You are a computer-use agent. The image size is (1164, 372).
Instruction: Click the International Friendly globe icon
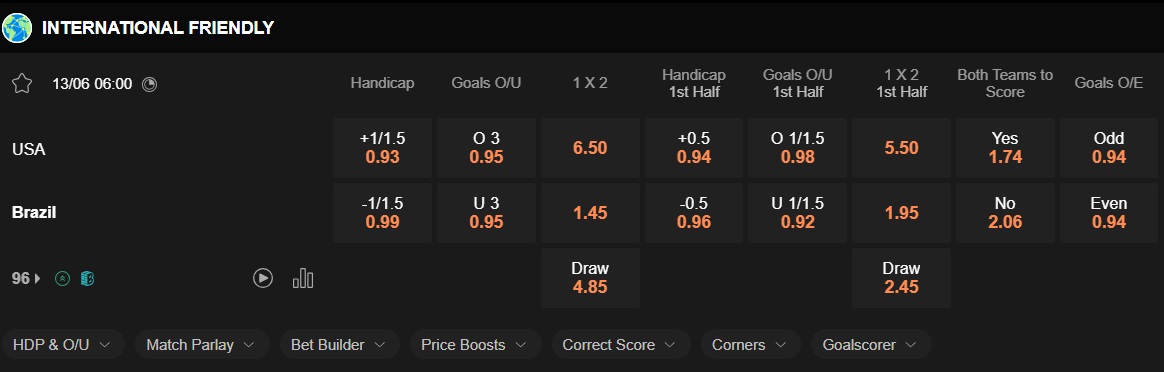coord(17,27)
